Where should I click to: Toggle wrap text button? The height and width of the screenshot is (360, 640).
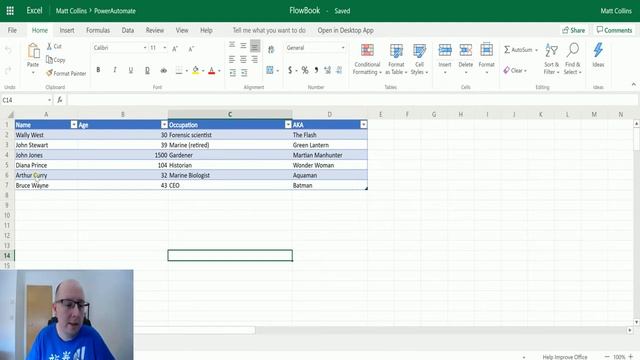point(271,50)
